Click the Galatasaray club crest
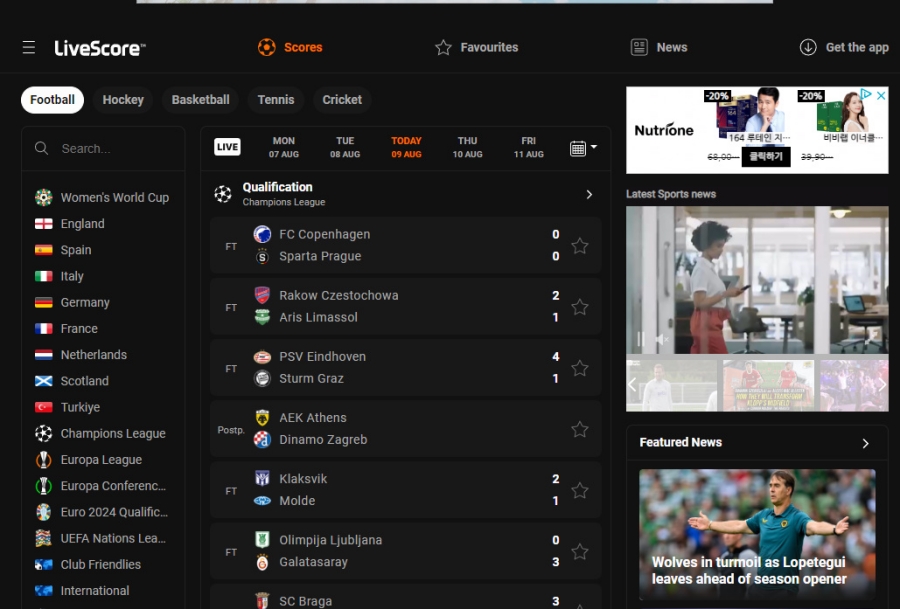 262,562
